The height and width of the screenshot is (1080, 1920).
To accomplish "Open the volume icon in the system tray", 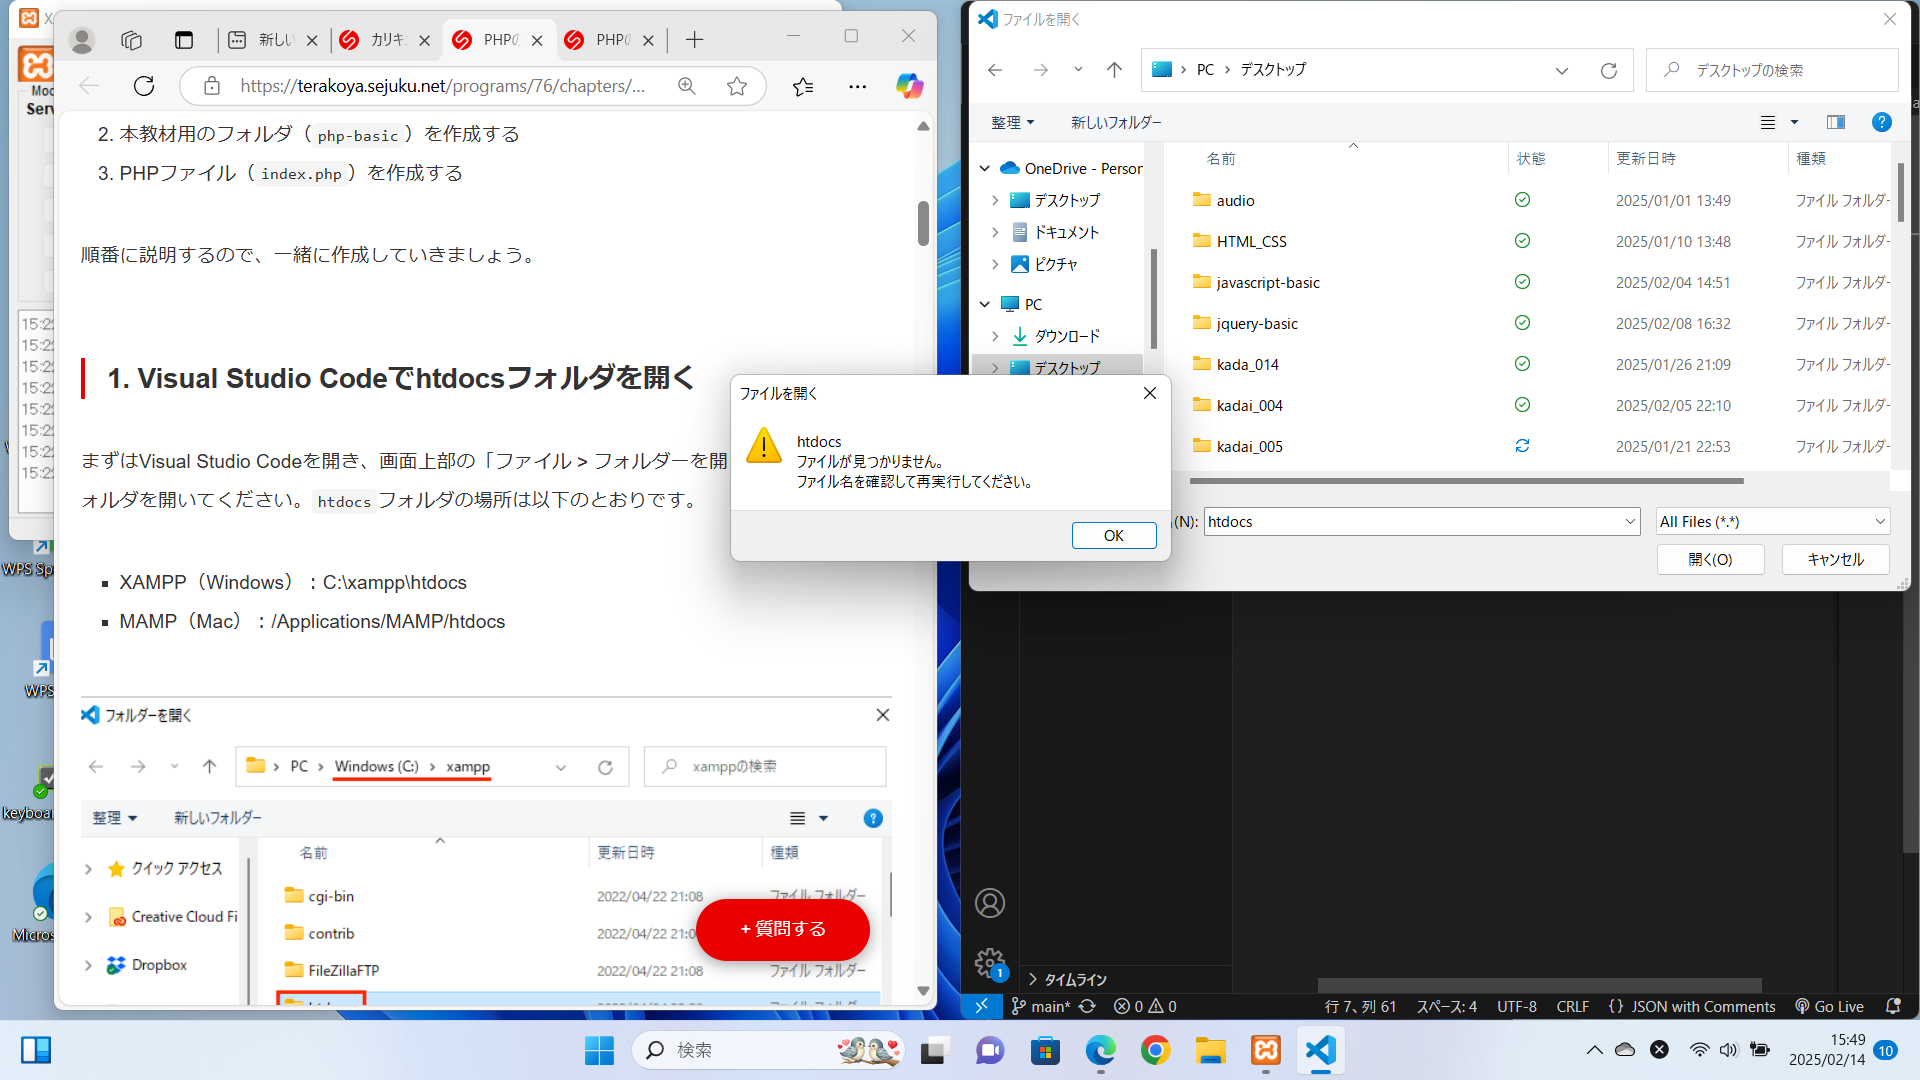I will 1729,1050.
